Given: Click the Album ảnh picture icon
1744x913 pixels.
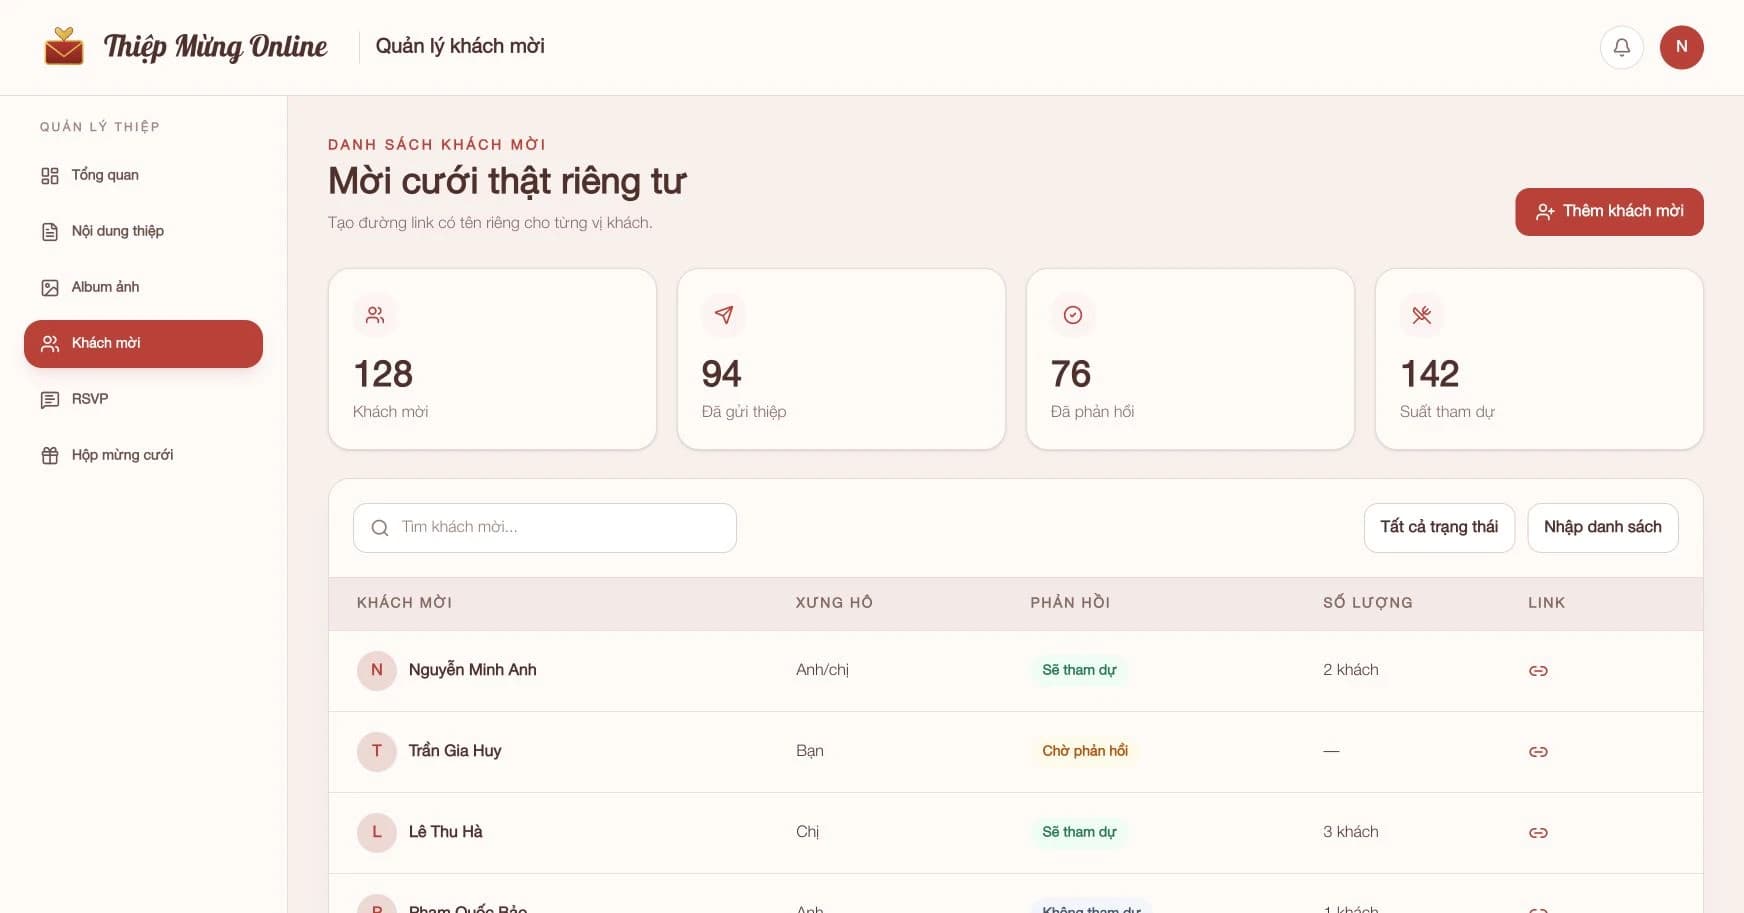Looking at the screenshot, I should [x=50, y=288].
